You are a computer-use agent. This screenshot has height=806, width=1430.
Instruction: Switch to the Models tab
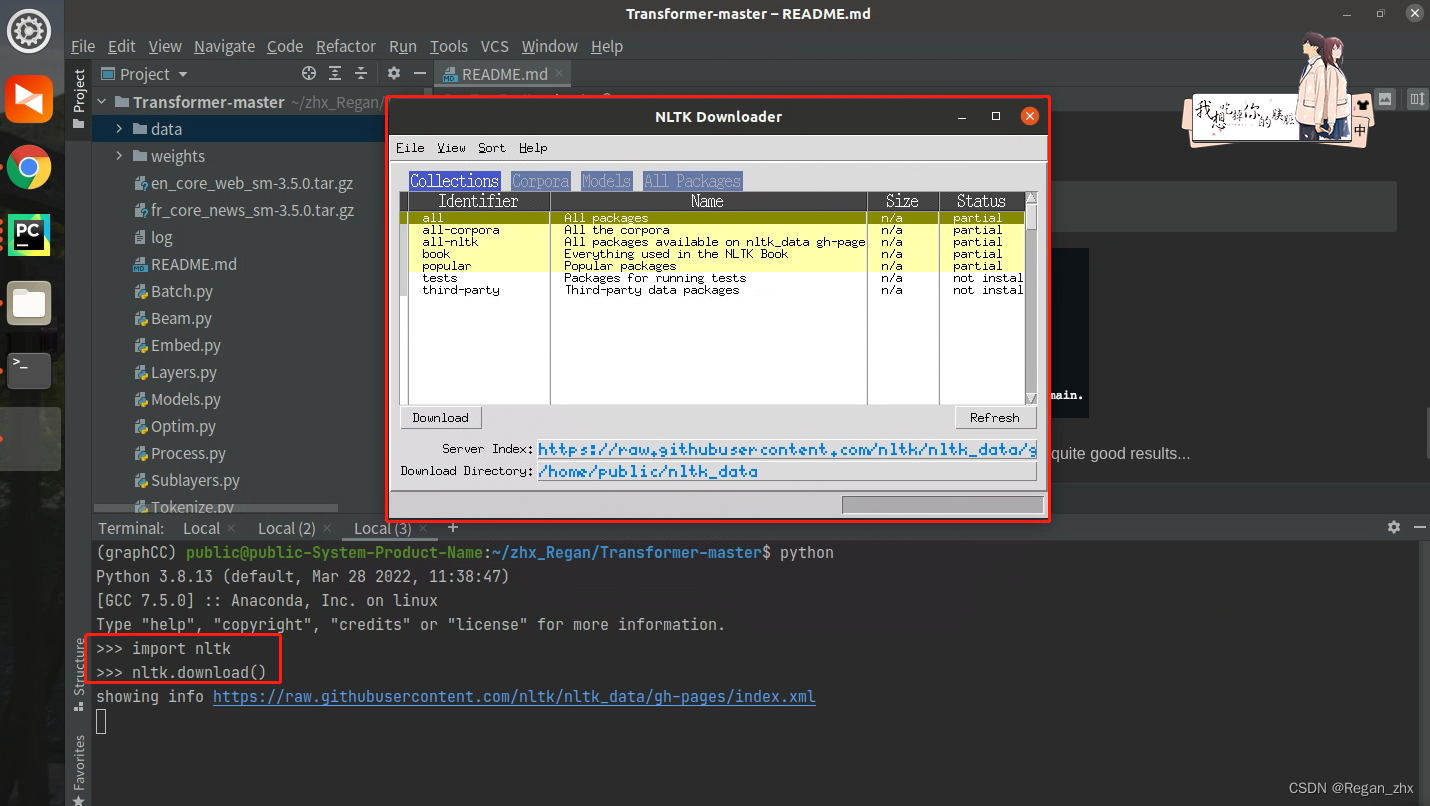click(x=606, y=181)
